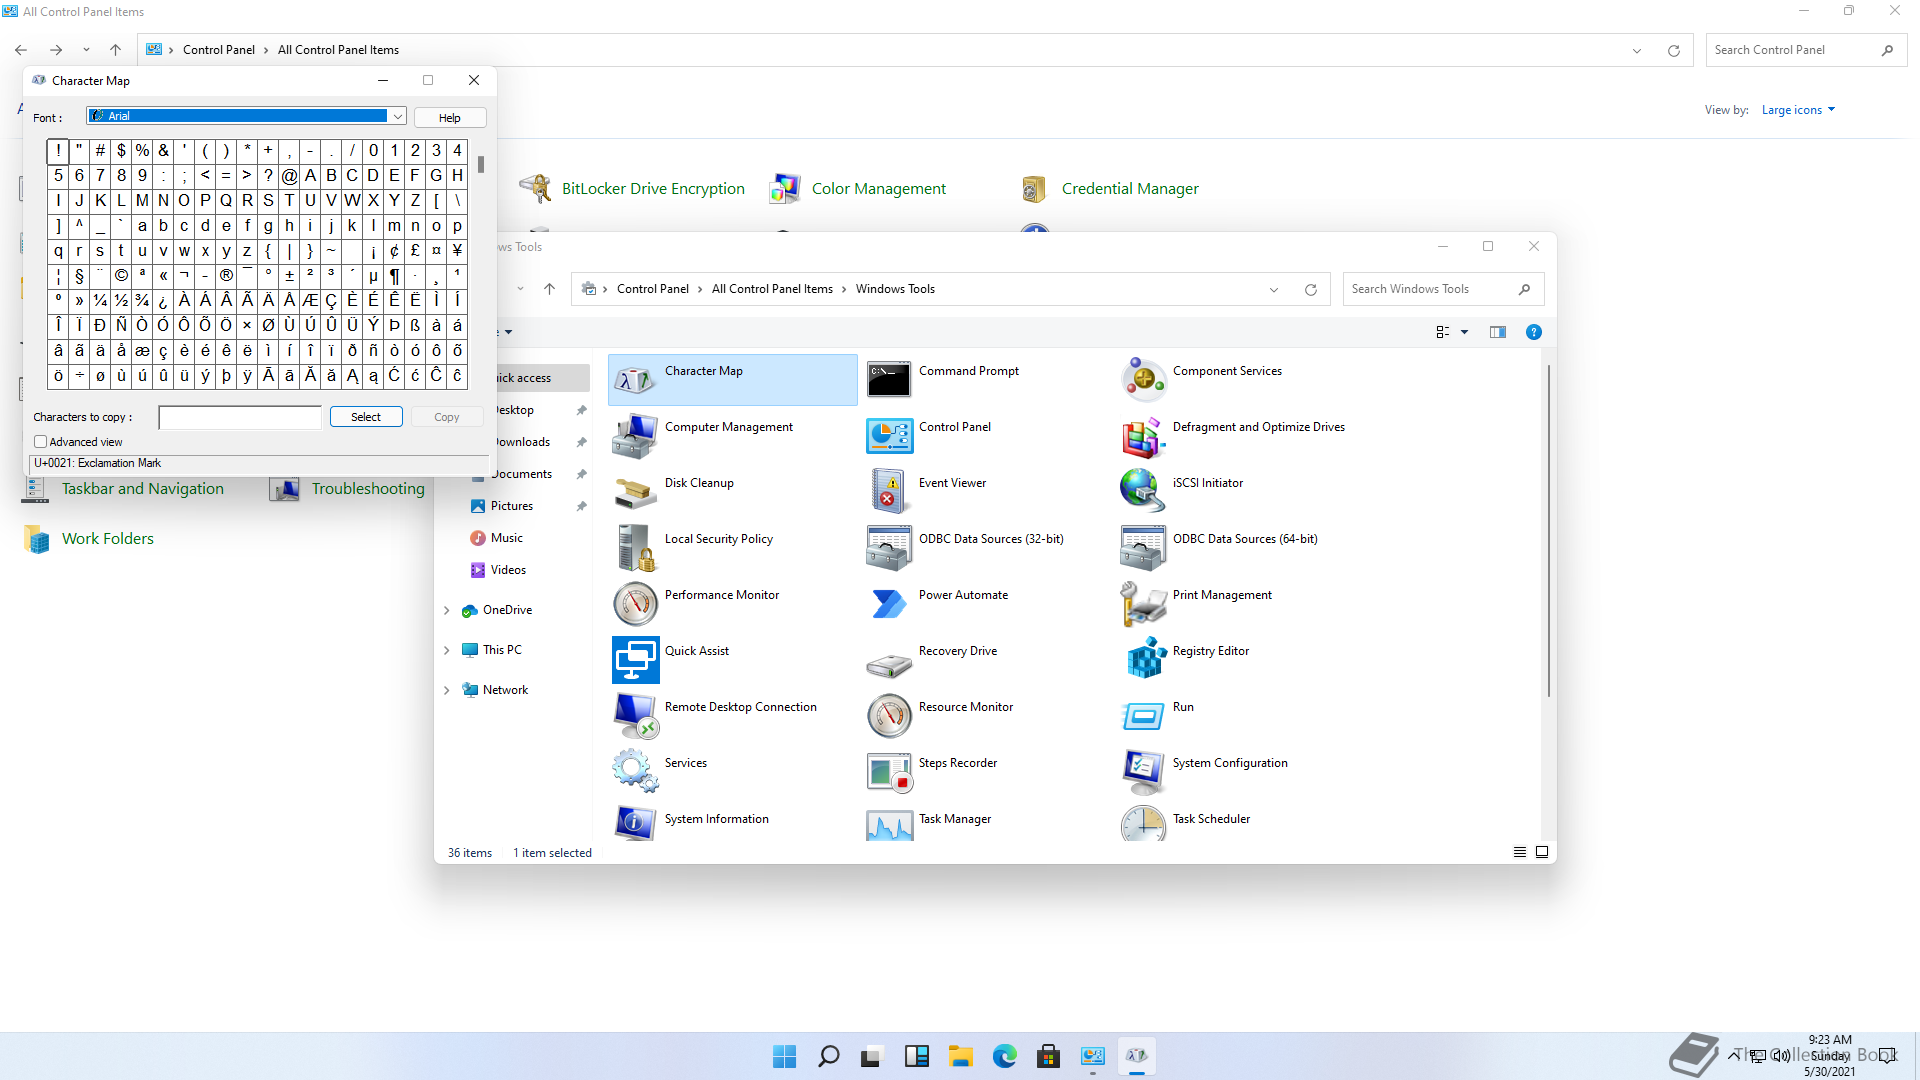
Task: Toggle preview pane in Windows Tools
Action: 1497,332
